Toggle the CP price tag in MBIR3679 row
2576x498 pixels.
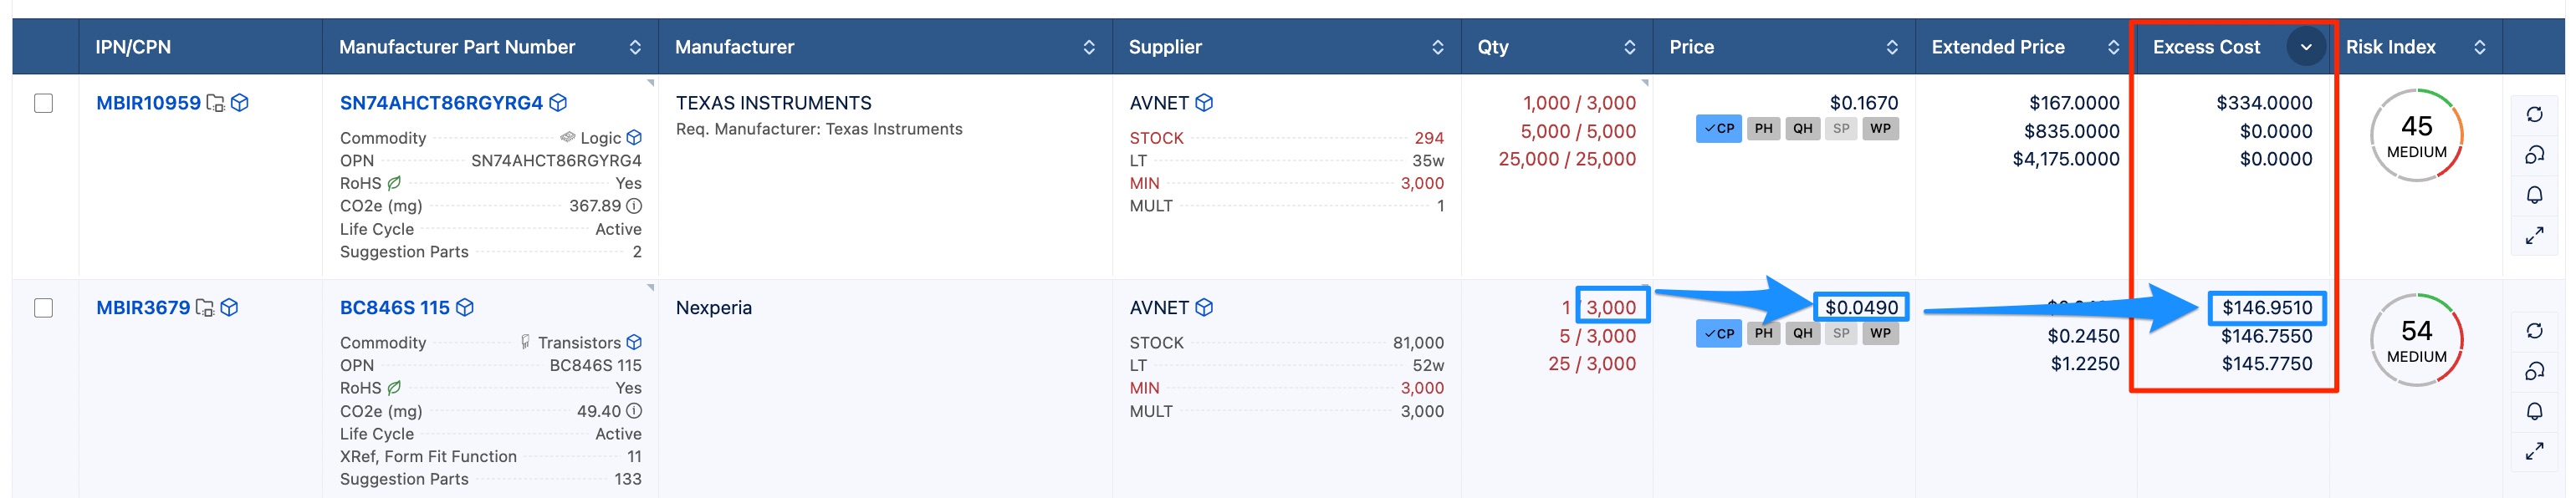[x=1718, y=333]
